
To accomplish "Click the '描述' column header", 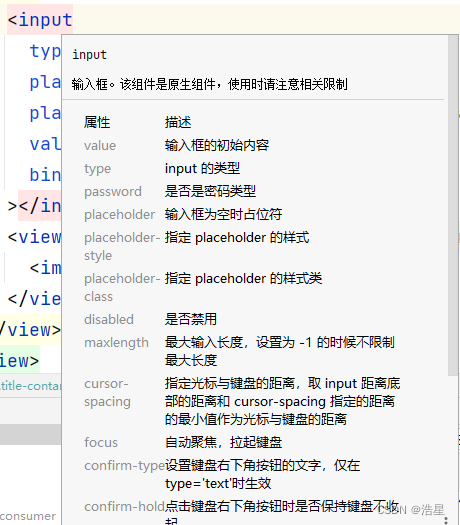I will 178,122.
